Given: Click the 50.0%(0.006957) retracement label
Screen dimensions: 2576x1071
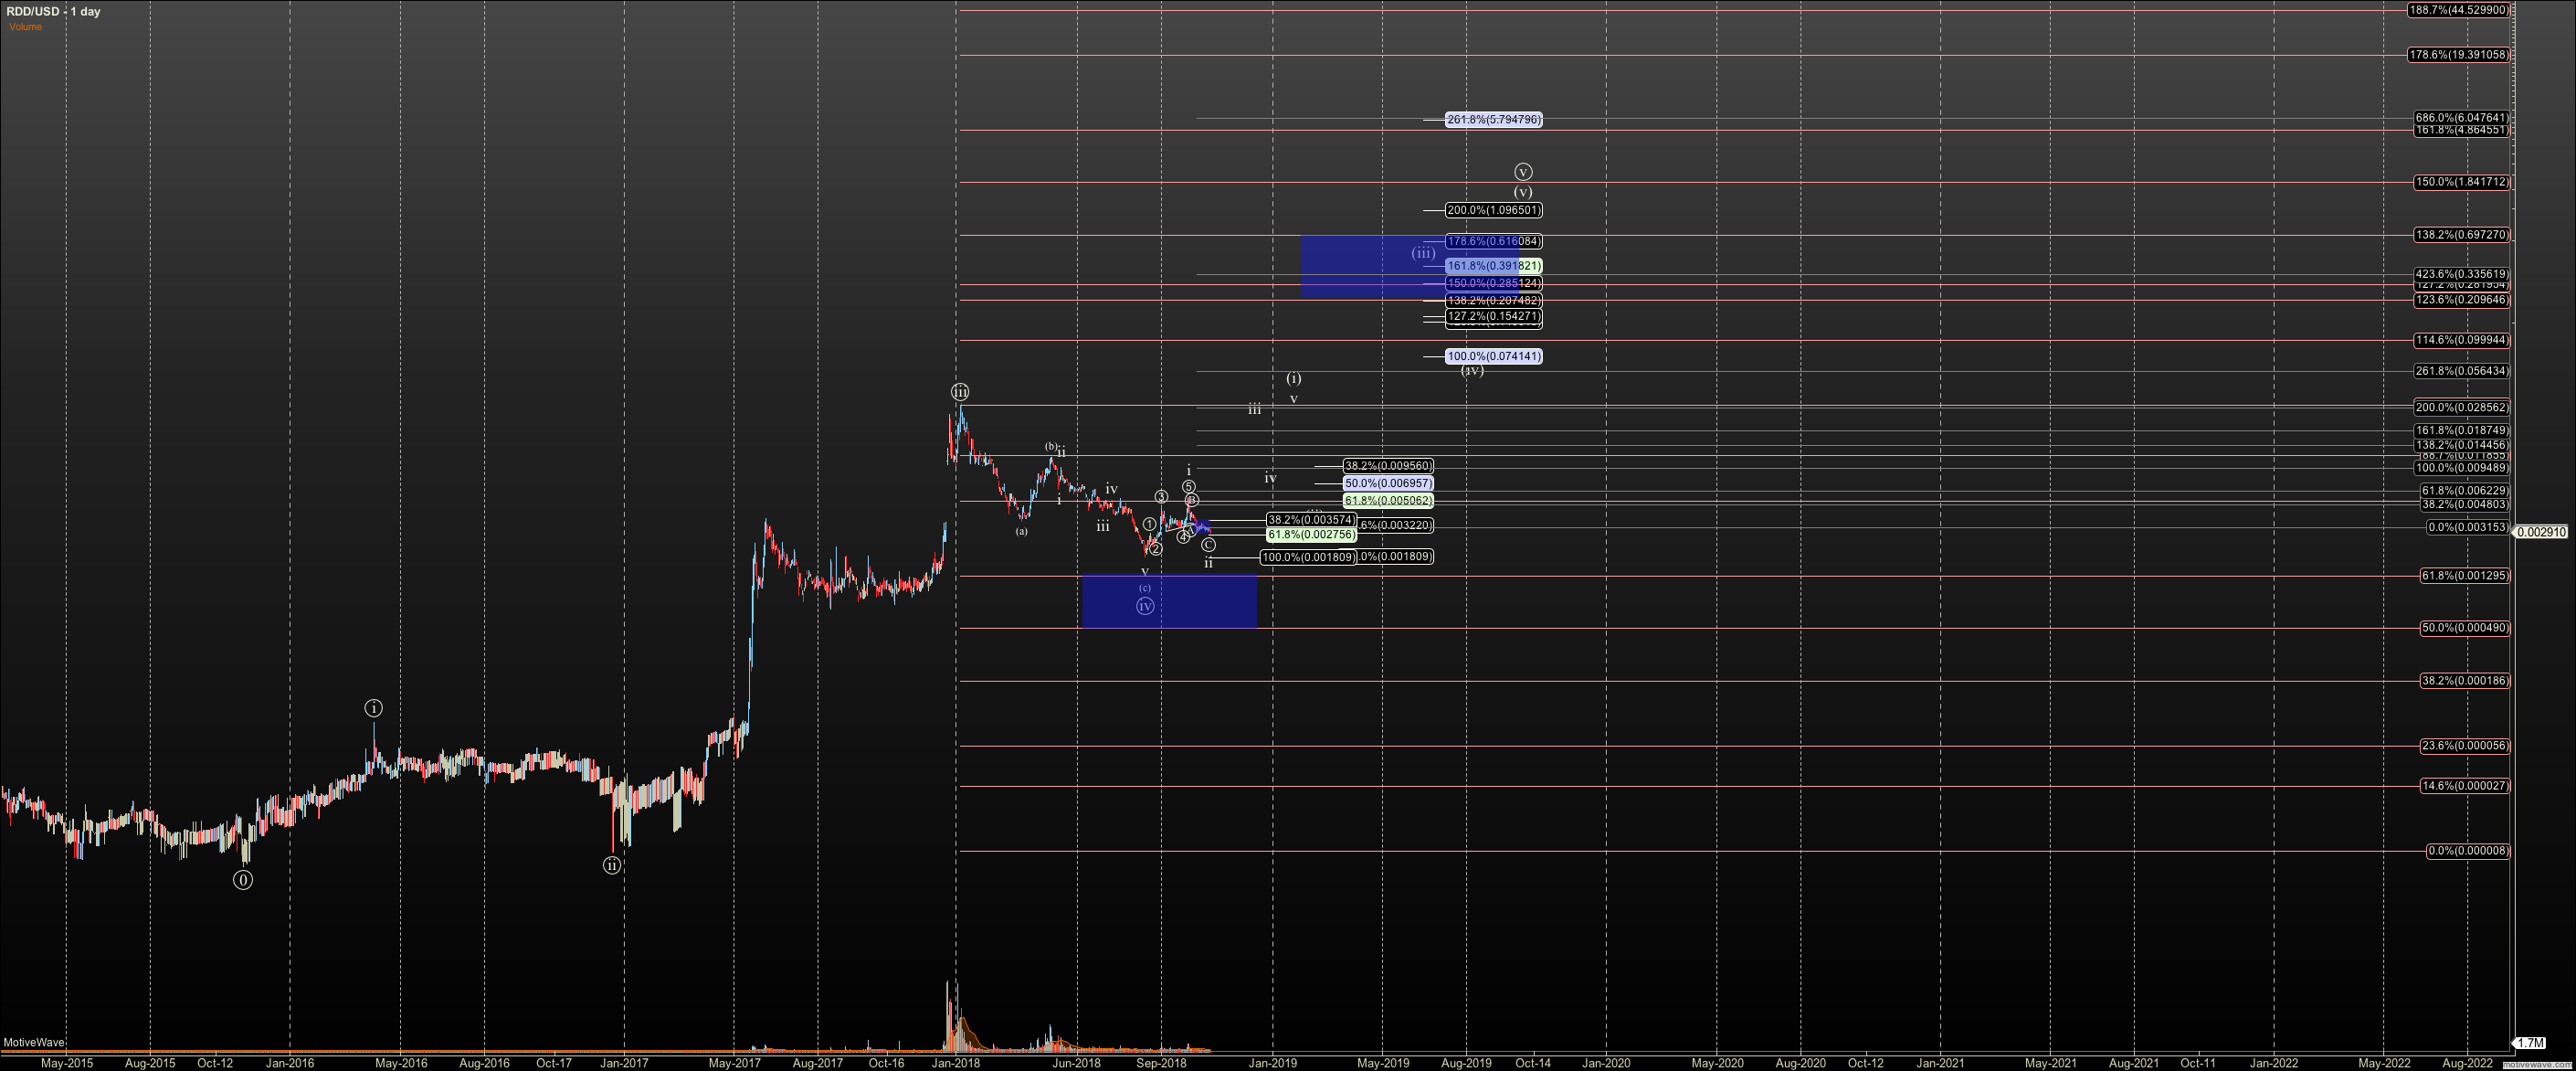Looking at the screenshot, I should [1388, 483].
